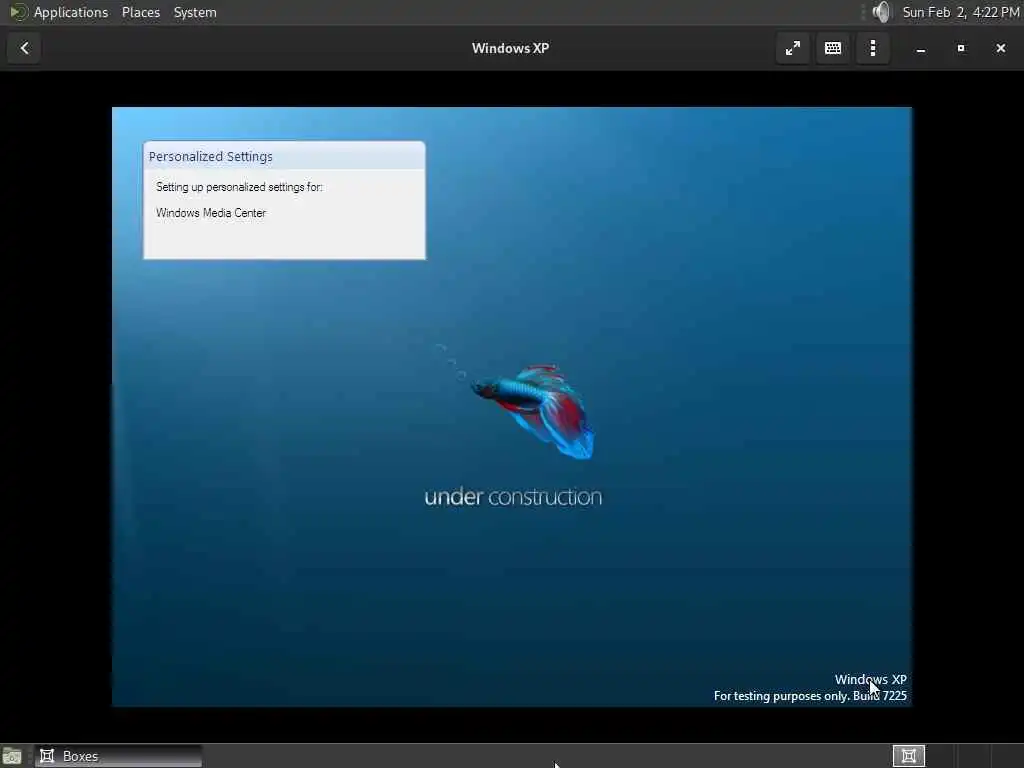
Task: Click the Personalized Settings dialog title
Action: point(210,157)
